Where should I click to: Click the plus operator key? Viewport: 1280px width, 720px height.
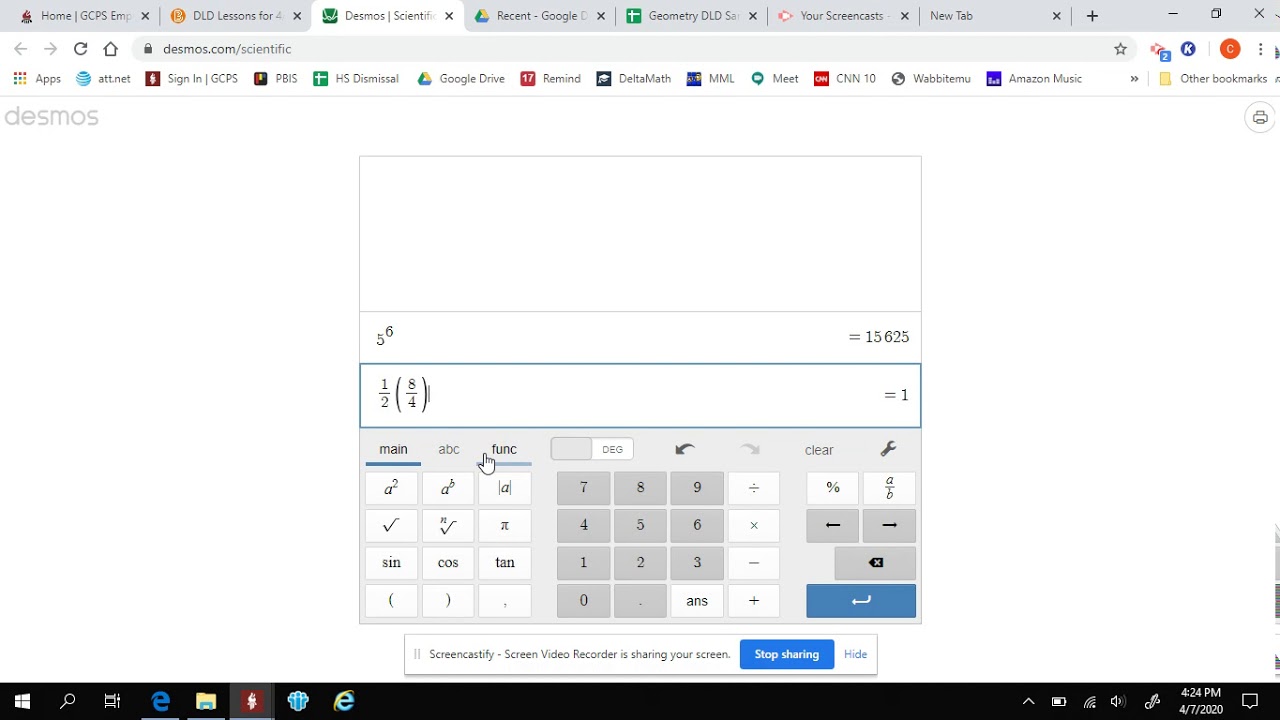(x=754, y=601)
